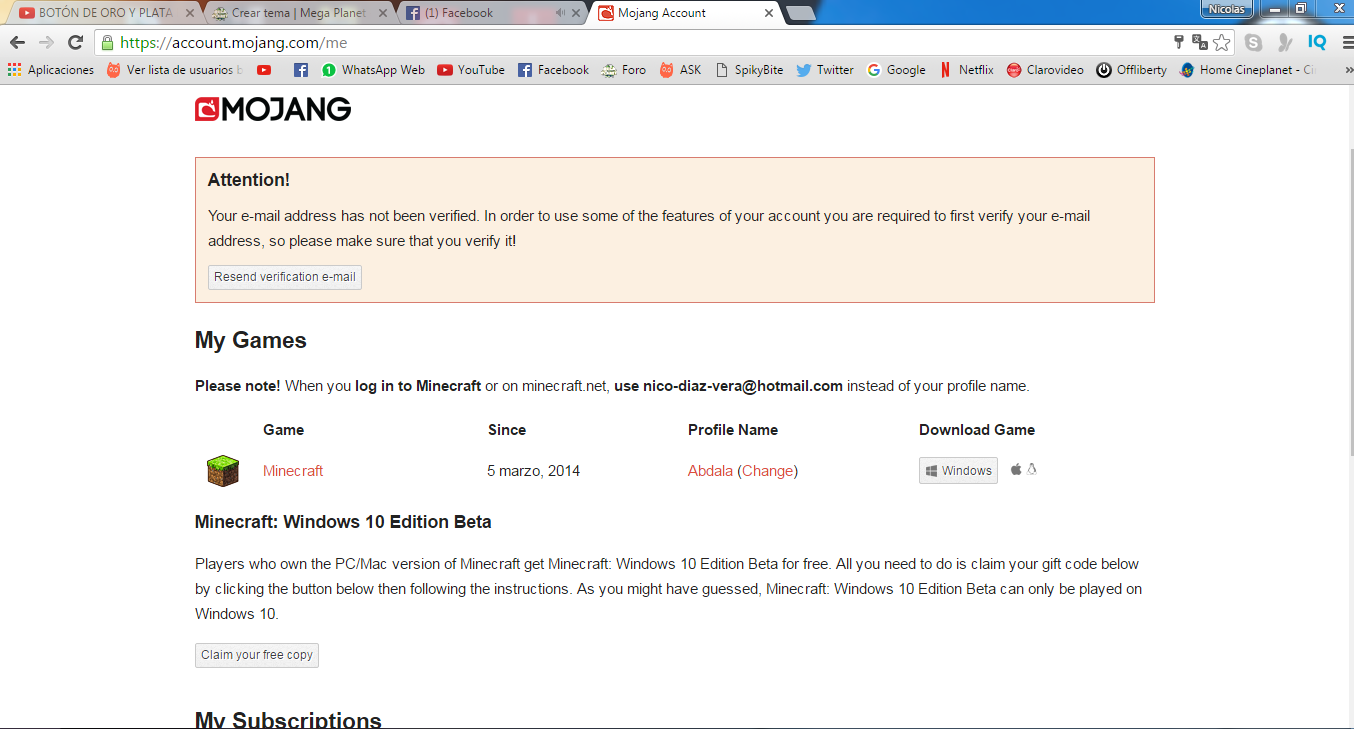Go forward with the browser arrow
1354x729 pixels.
(46, 42)
